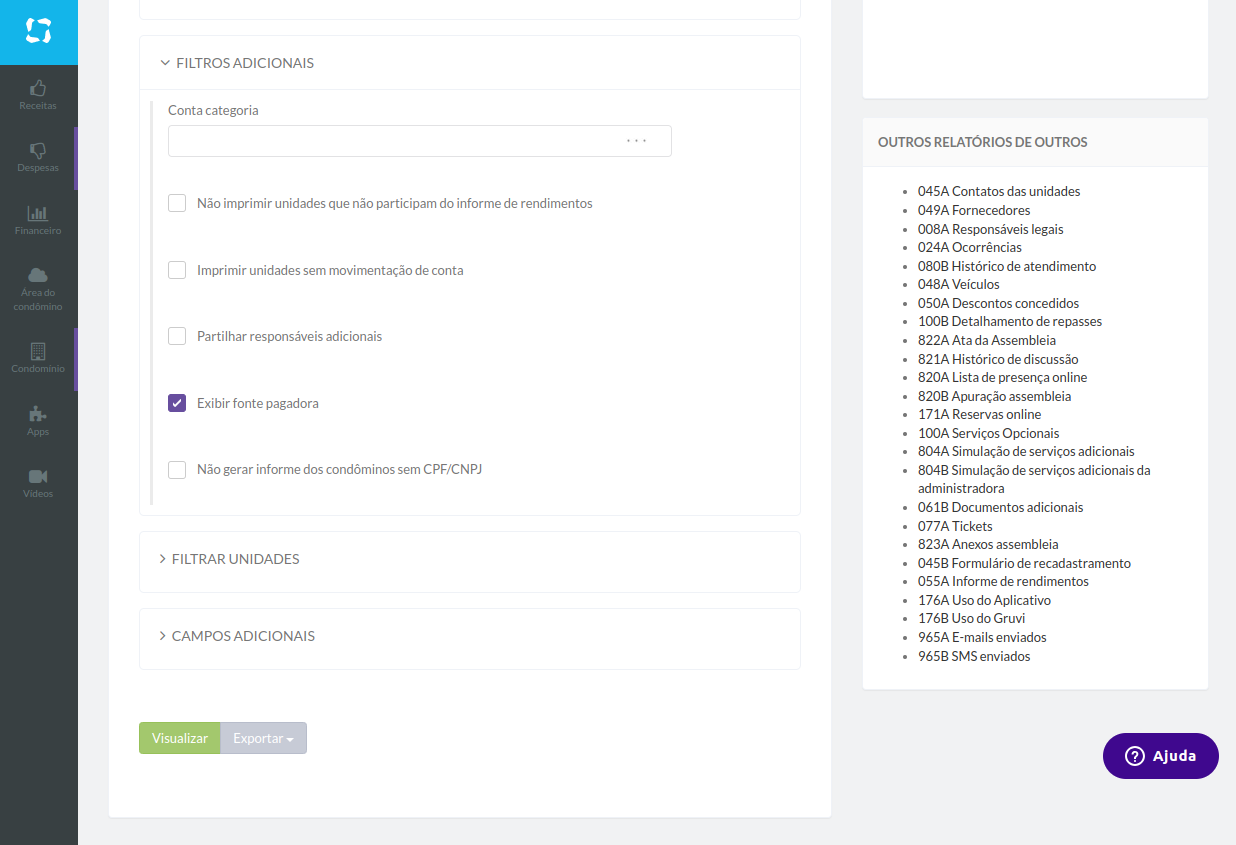
Task: Open report 048A Veículos
Action: (x=959, y=284)
